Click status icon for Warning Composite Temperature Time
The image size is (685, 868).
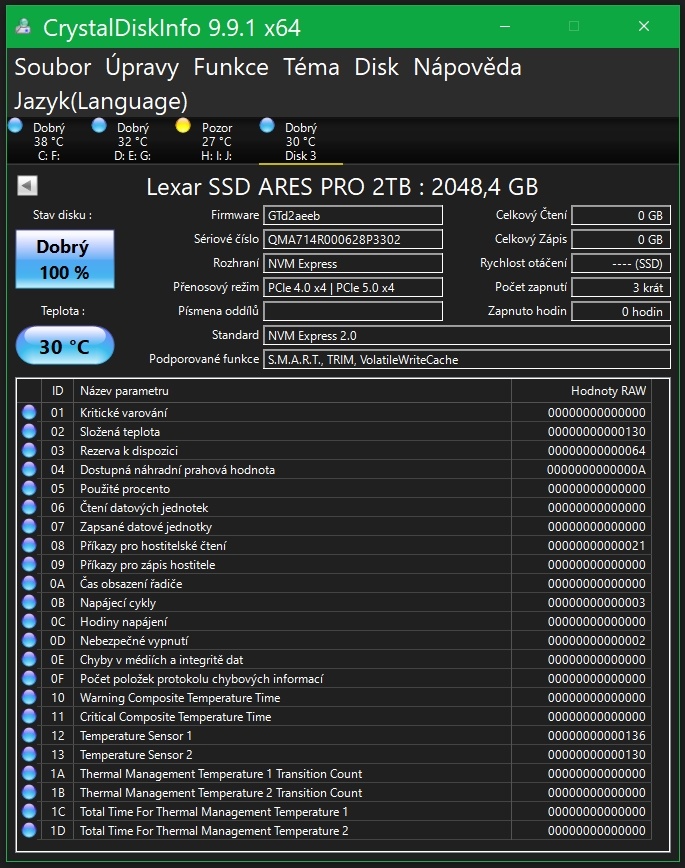[29, 698]
